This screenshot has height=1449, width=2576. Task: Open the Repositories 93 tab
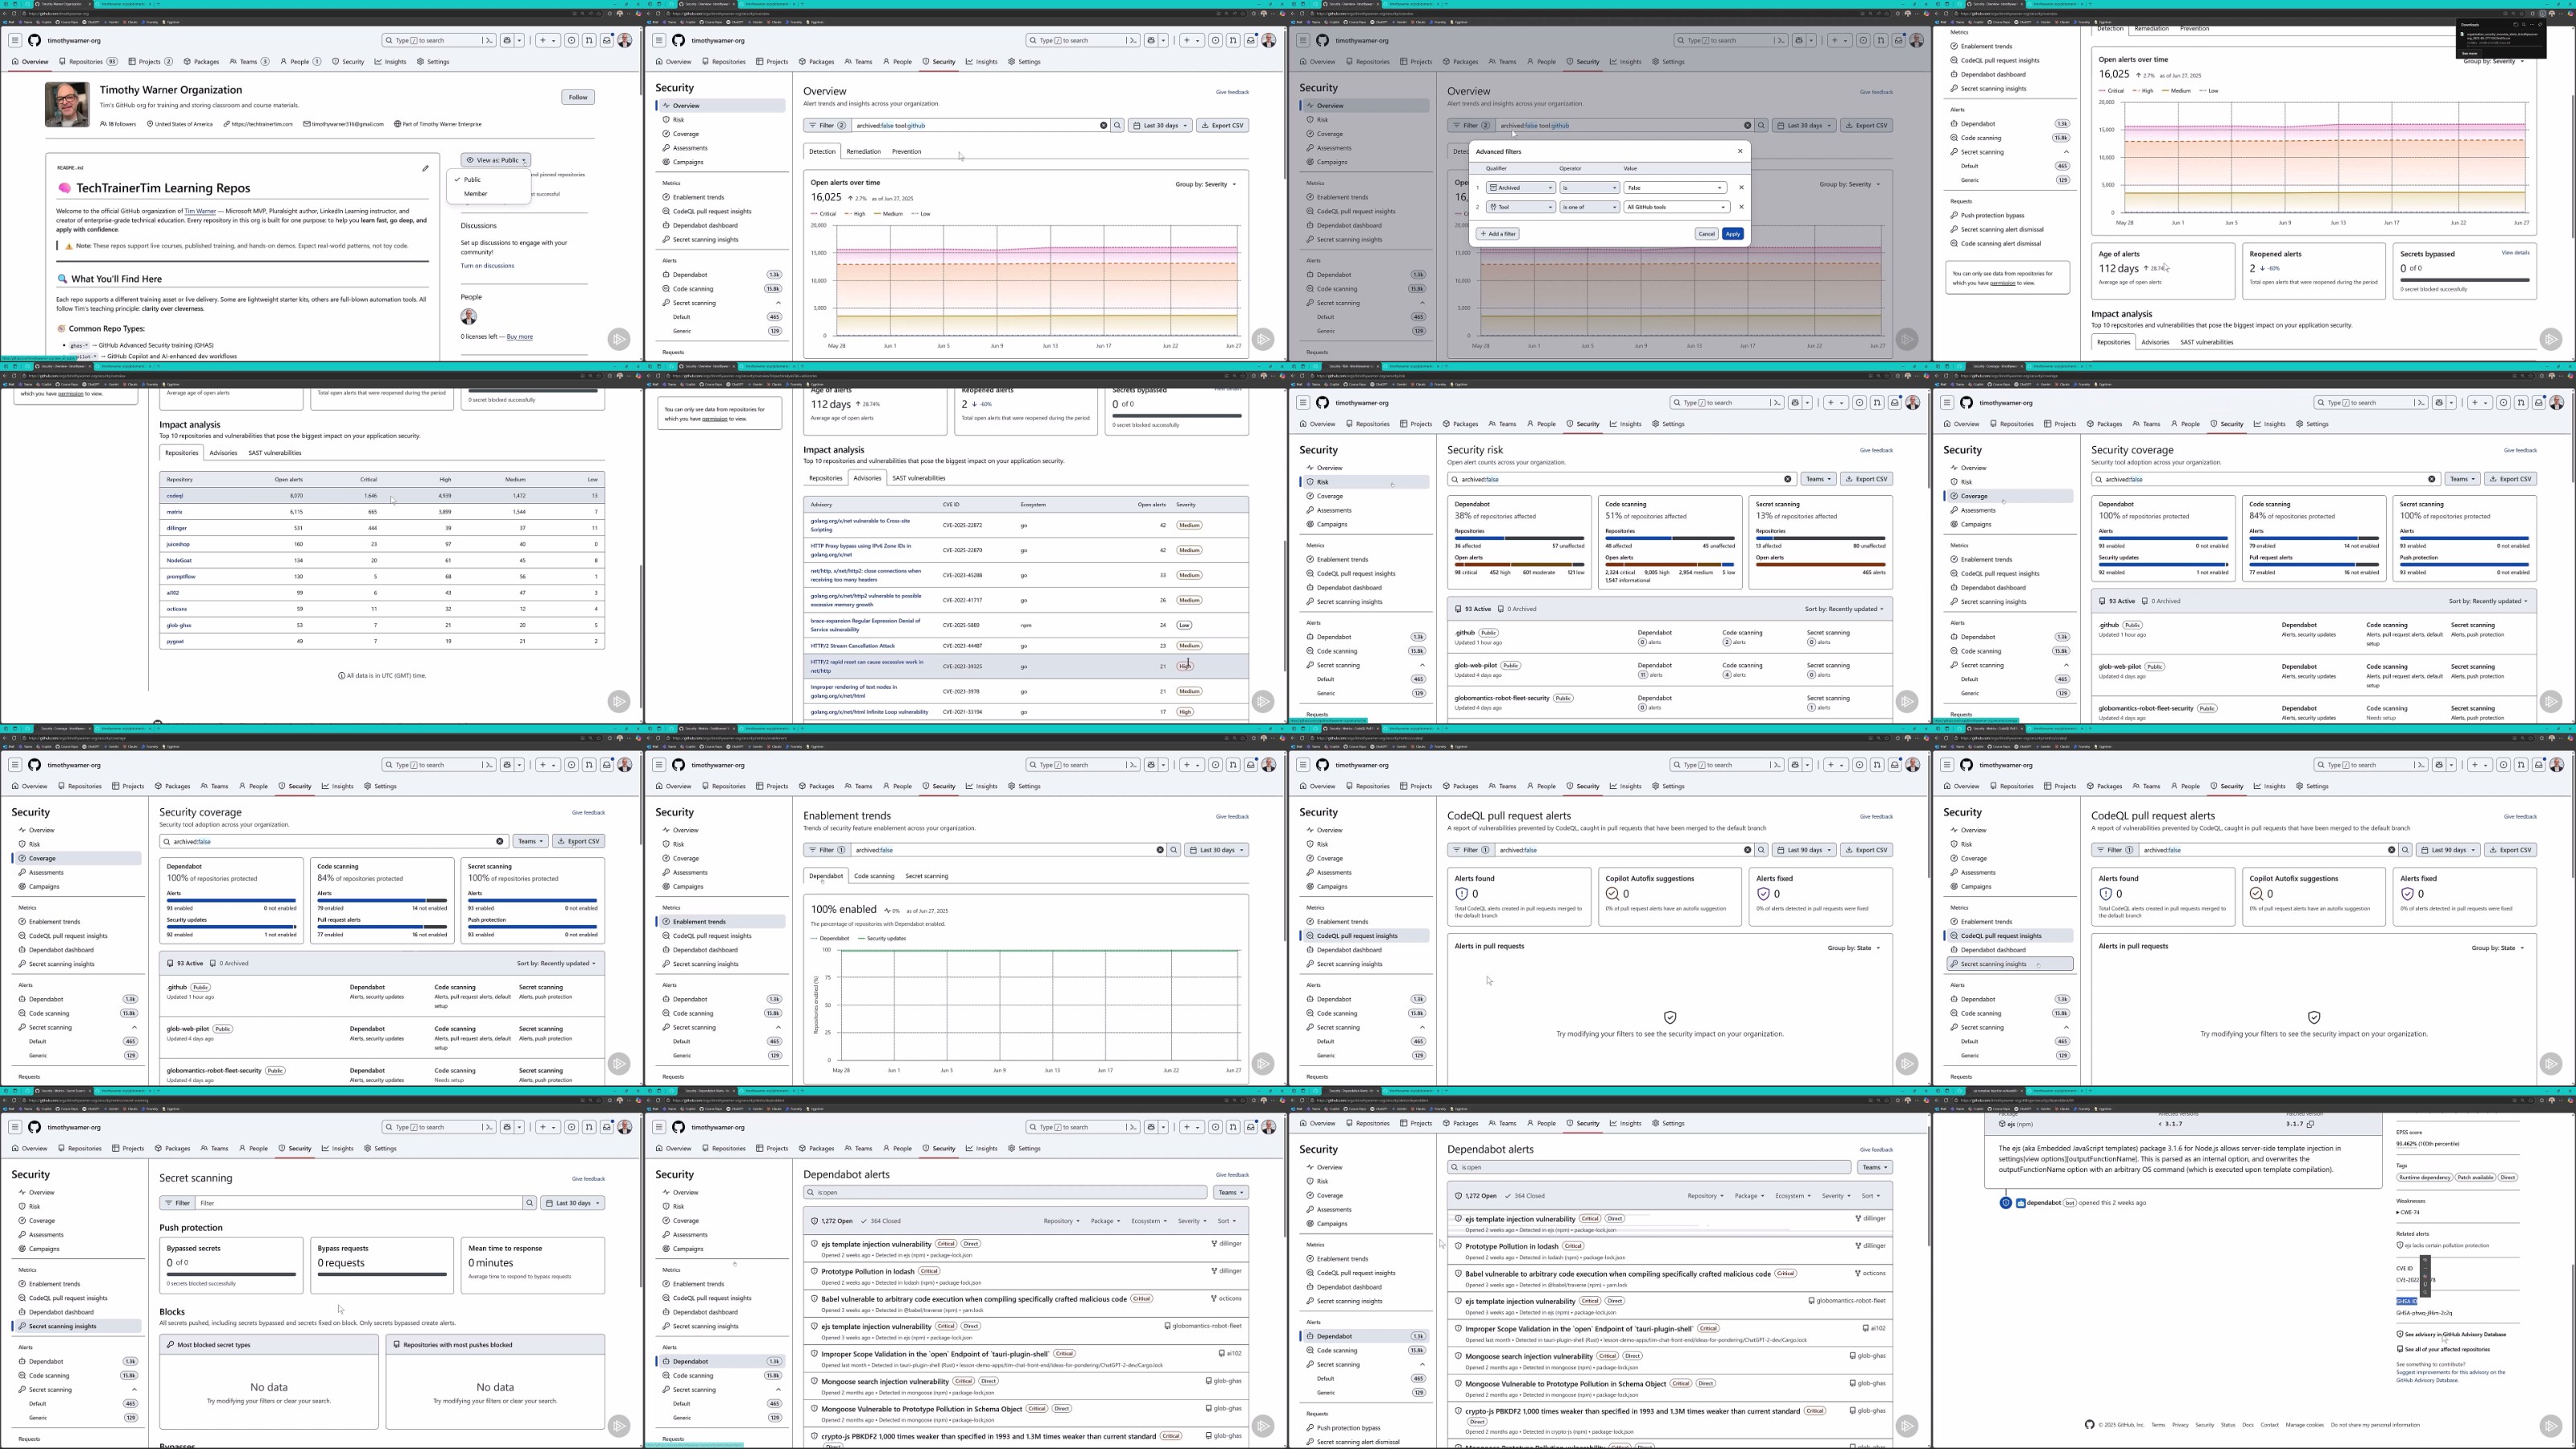point(89,62)
